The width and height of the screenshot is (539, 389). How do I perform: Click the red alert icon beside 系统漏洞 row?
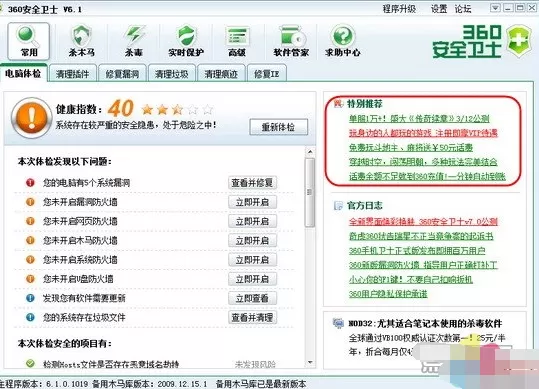pos(30,182)
